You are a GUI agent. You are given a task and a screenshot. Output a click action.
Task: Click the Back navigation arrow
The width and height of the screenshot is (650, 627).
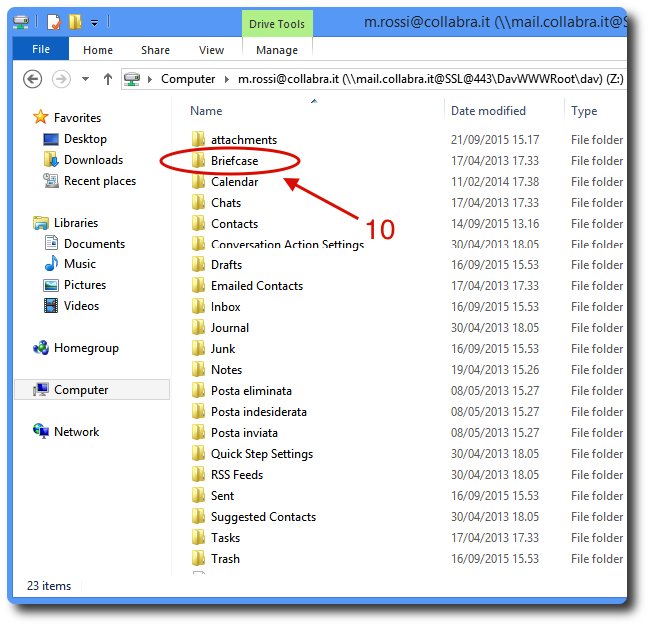(x=32, y=79)
